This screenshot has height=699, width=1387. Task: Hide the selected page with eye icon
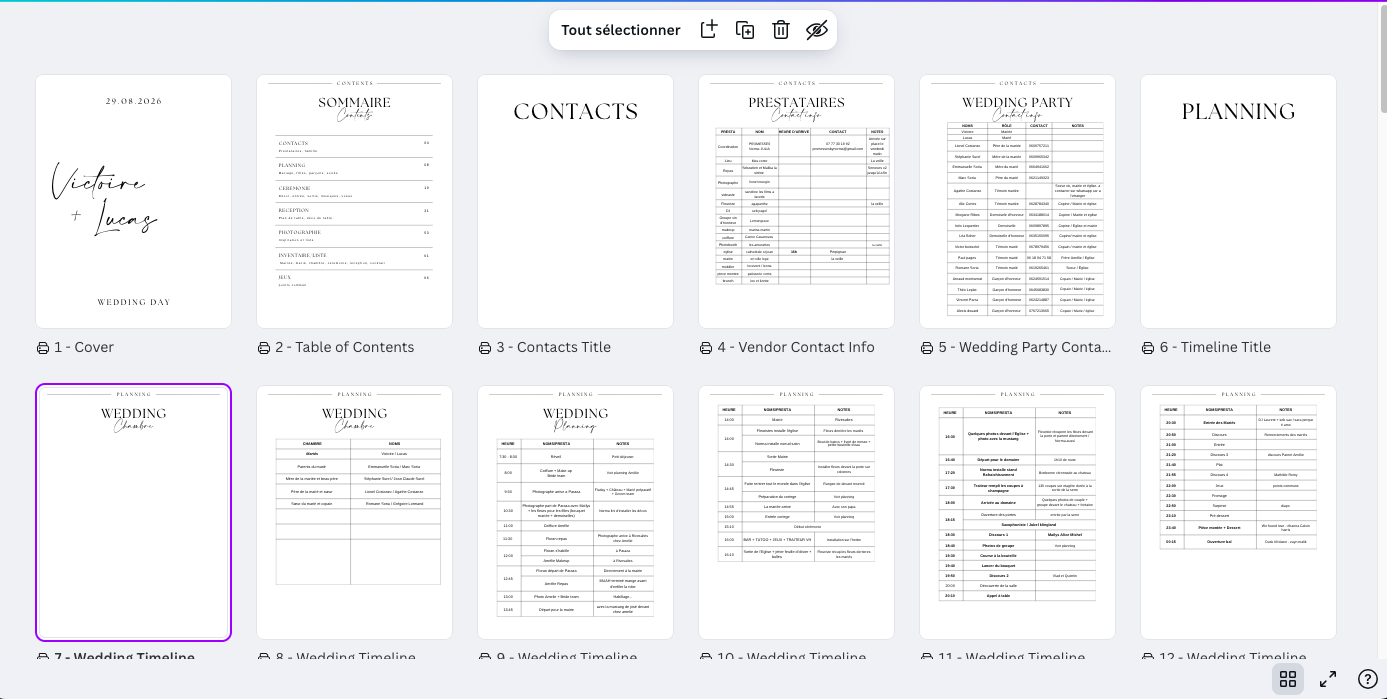[817, 30]
